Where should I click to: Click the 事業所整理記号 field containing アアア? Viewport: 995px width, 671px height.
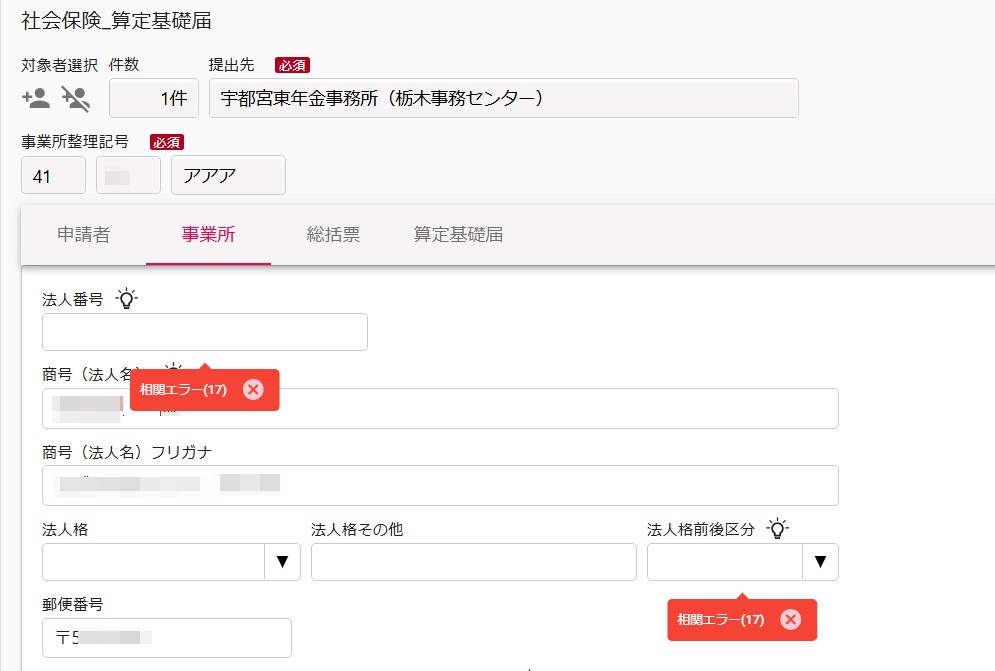click(x=228, y=175)
